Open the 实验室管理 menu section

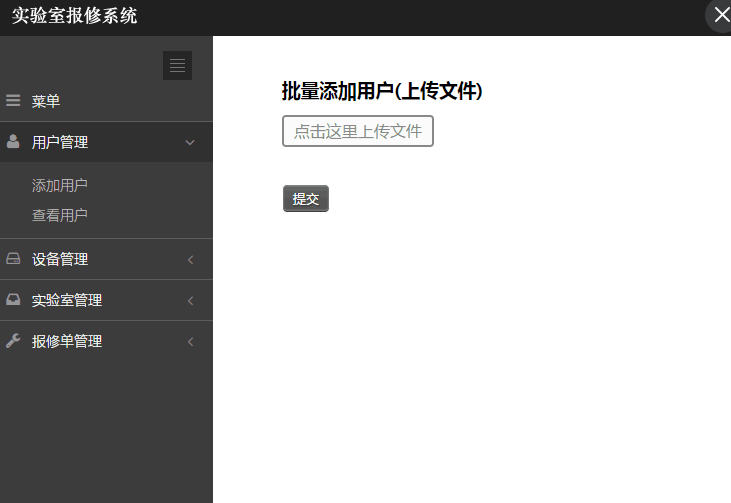pos(106,300)
